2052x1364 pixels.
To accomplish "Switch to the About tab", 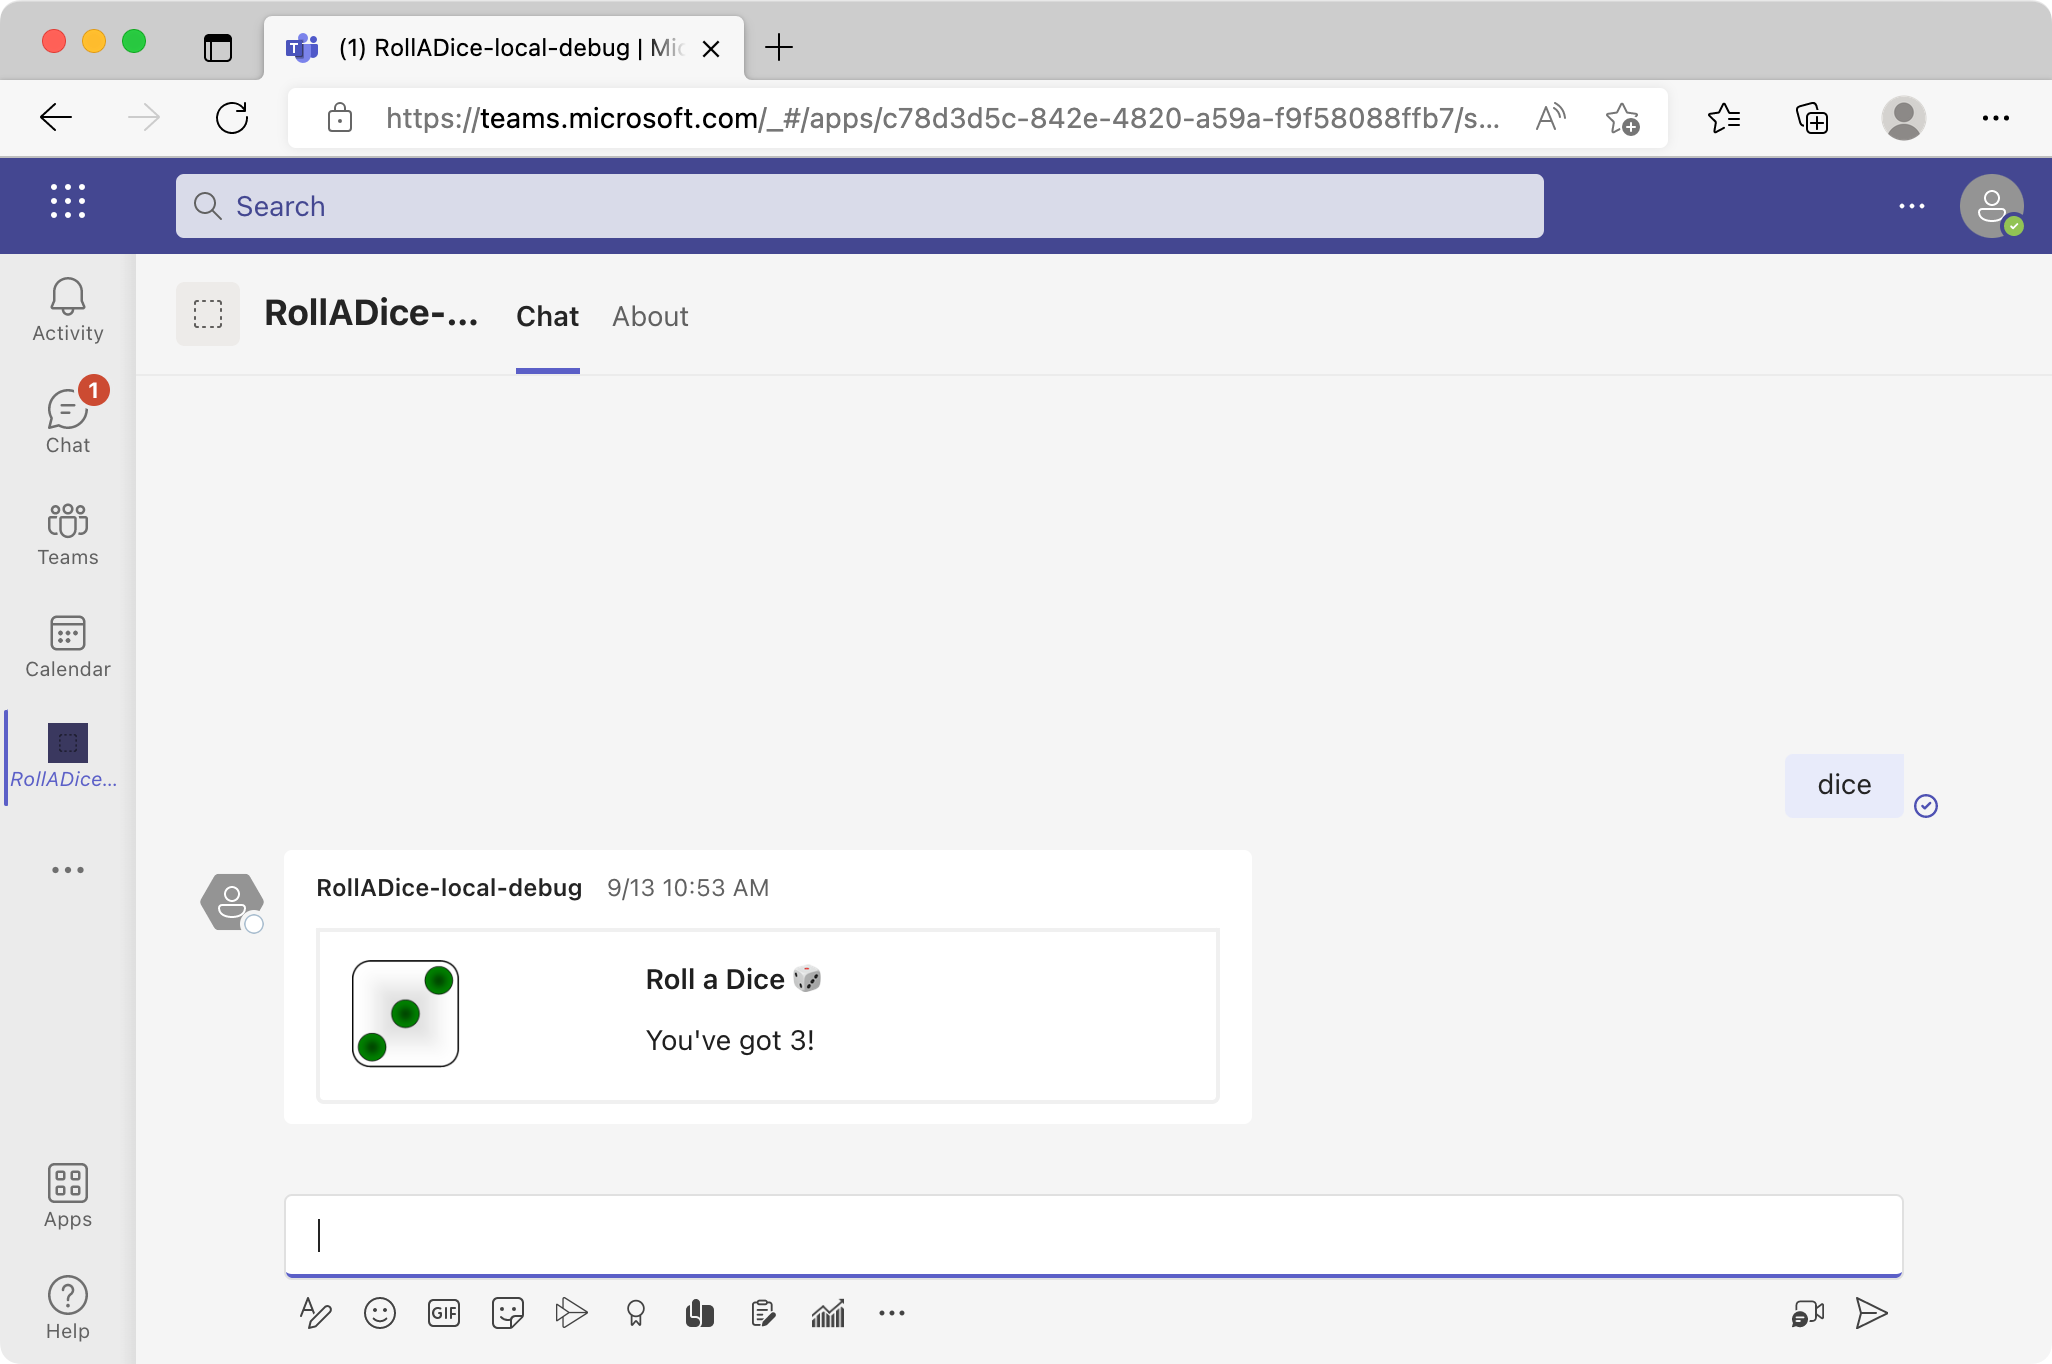I will tap(649, 316).
